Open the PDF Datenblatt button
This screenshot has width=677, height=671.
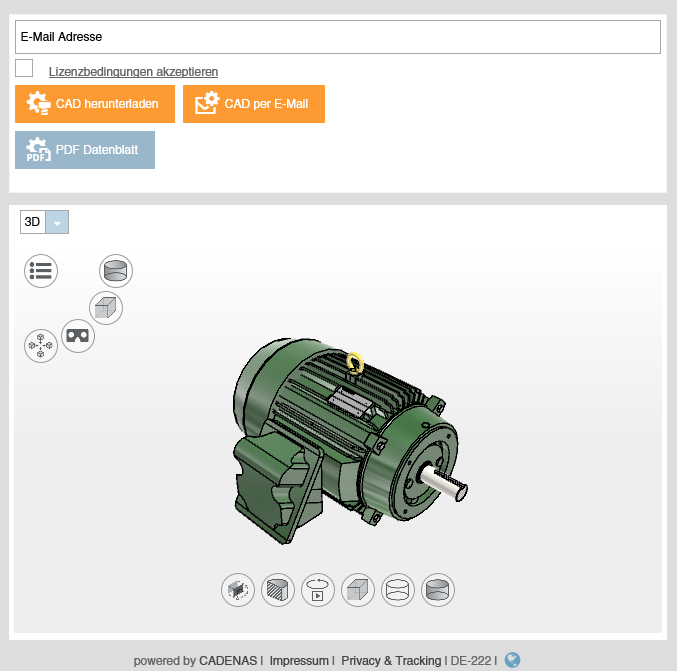(85, 150)
